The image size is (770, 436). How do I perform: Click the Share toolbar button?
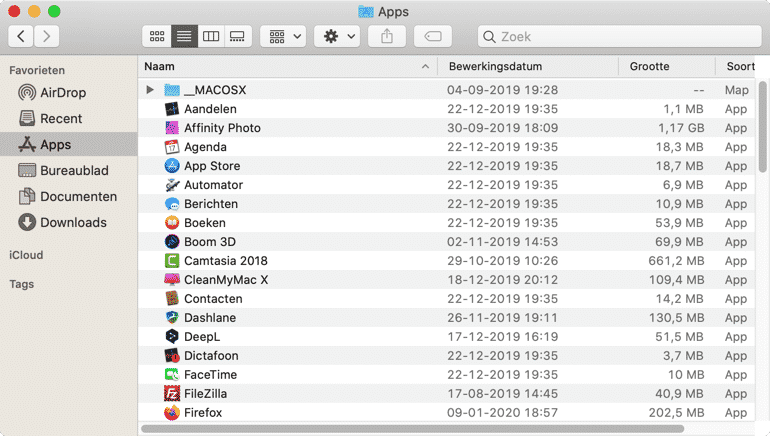click(387, 37)
